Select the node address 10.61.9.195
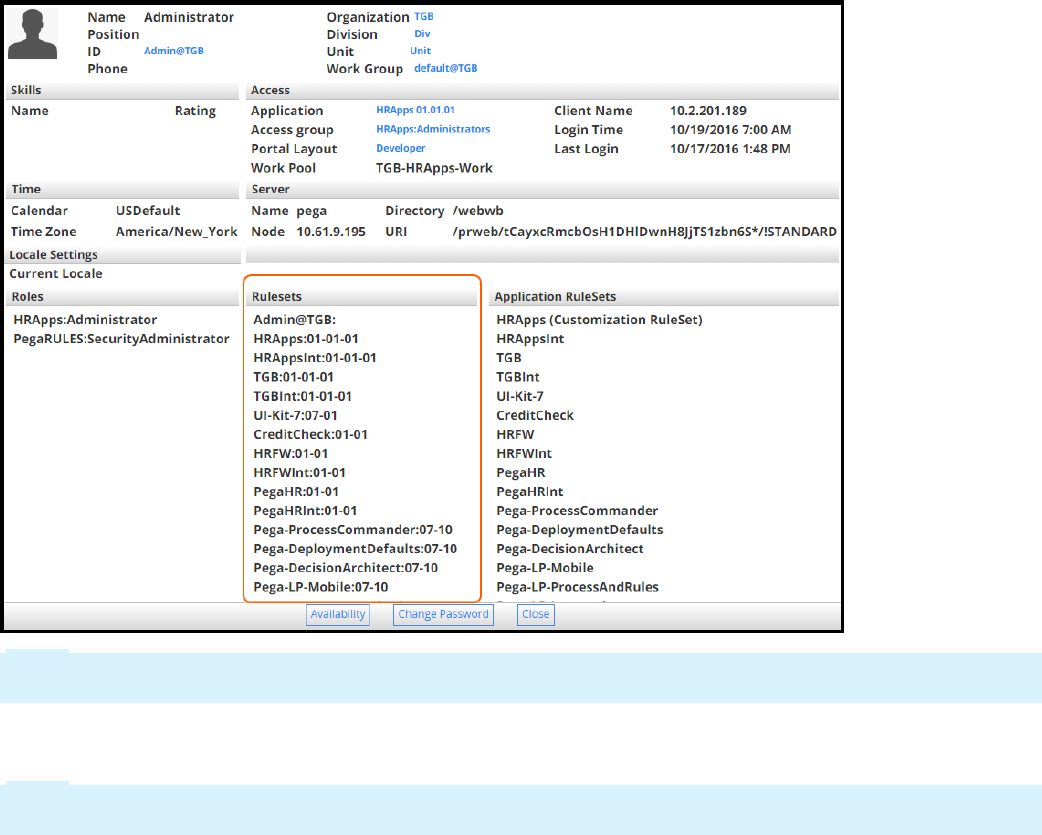Image resolution: width=1042 pixels, height=835 pixels. pos(331,232)
